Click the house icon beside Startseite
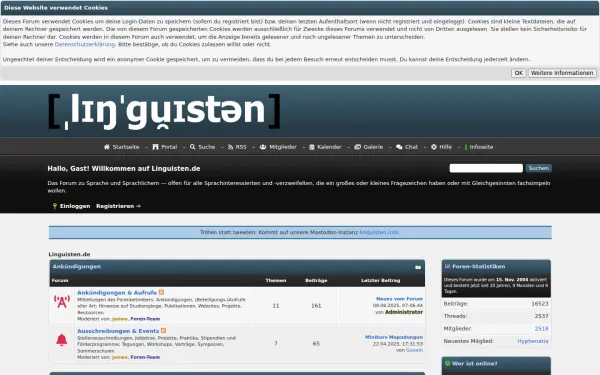The height and width of the screenshot is (375, 600). pos(107,147)
